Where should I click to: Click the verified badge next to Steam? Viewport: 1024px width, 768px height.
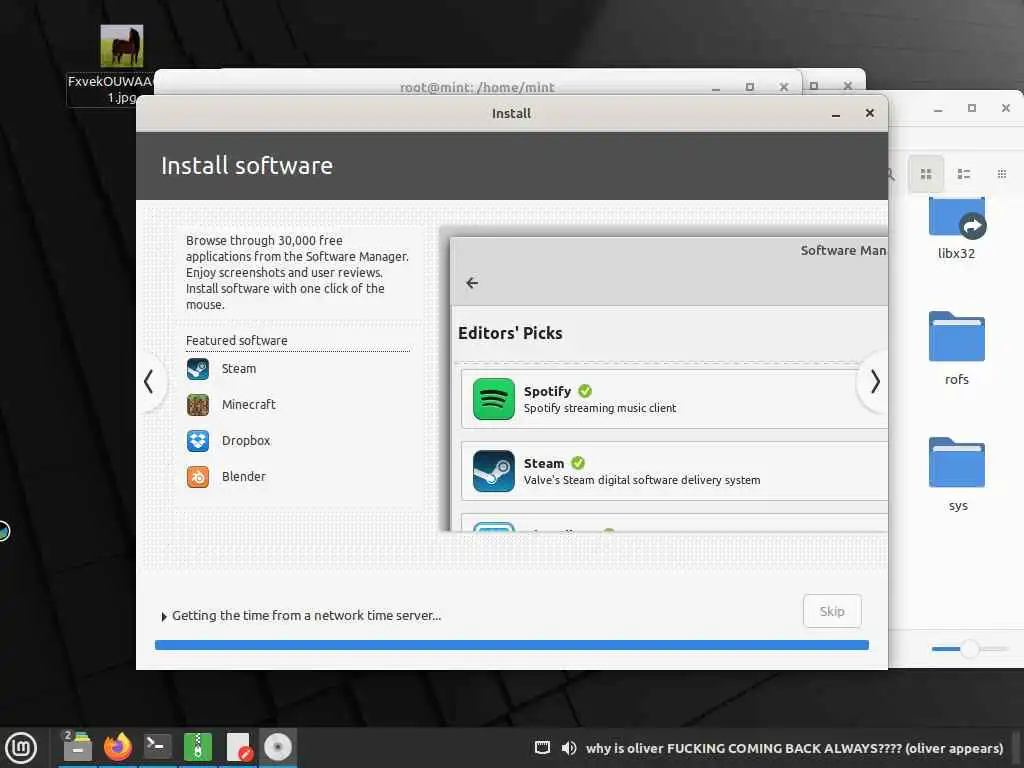pos(578,463)
